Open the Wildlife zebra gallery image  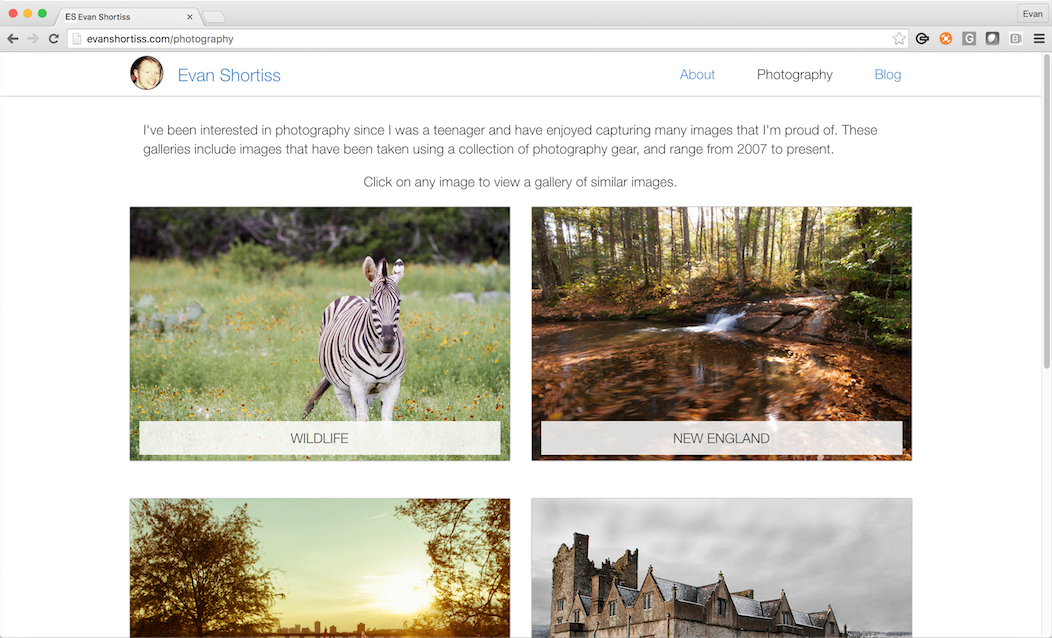(x=319, y=333)
